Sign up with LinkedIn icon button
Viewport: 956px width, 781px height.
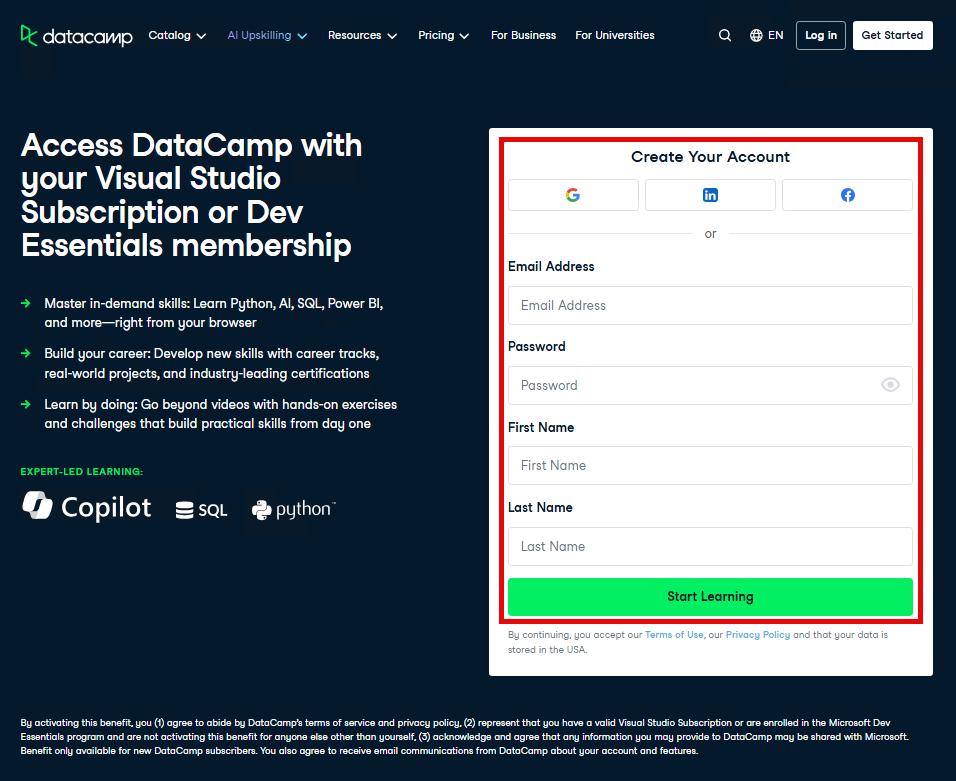pyautogui.click(x=710, y=195)
